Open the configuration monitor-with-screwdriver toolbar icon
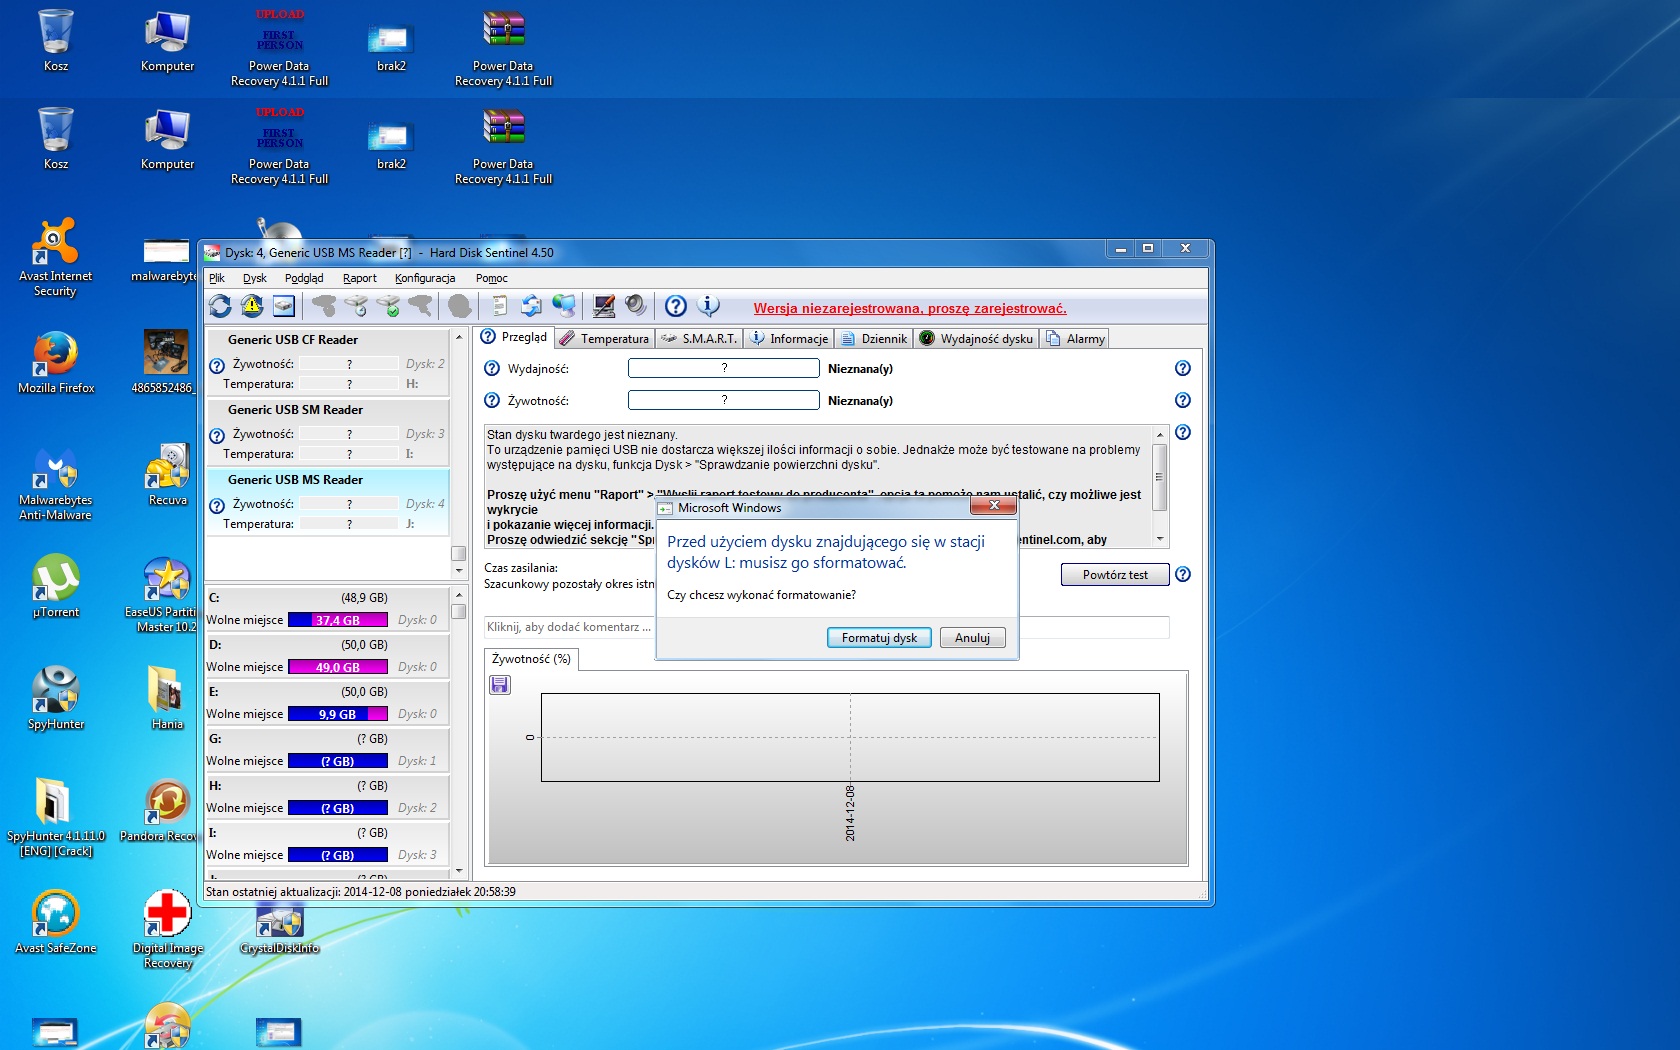1680x1050 pixels. tap(604, 306)
